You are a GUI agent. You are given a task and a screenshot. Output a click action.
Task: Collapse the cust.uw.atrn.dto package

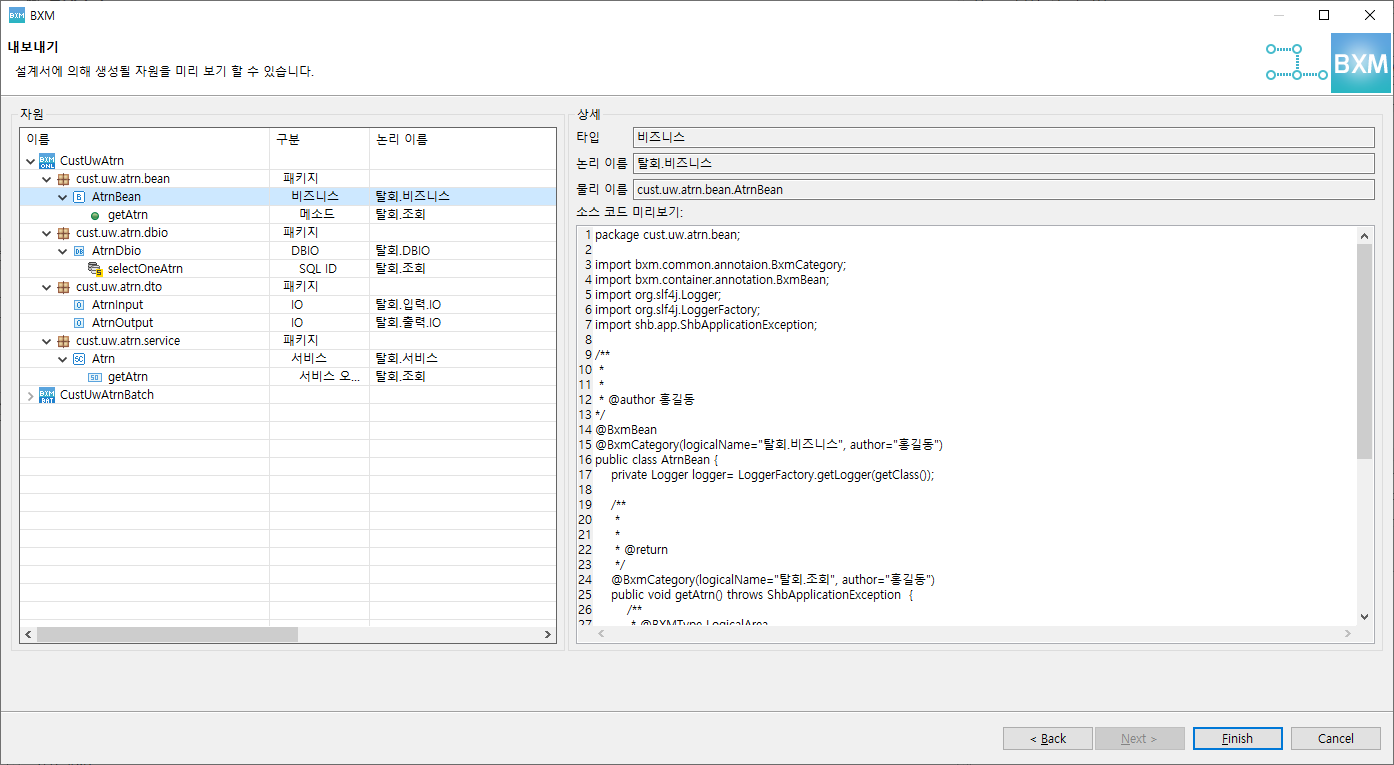tap(46, 287)
